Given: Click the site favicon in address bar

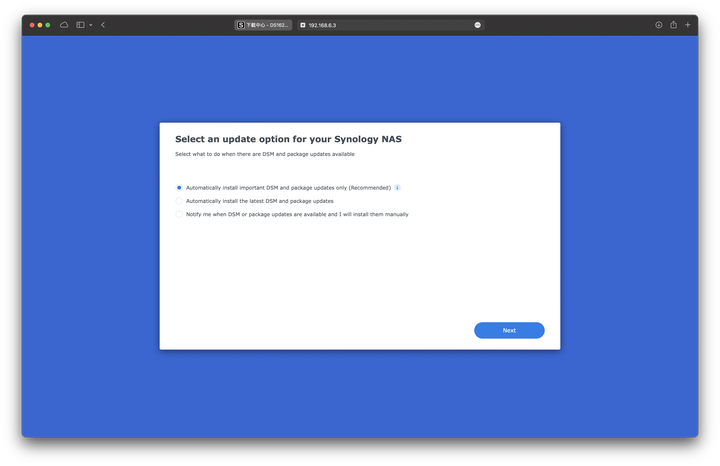Looking at the screenshot, I should point(303,25).
